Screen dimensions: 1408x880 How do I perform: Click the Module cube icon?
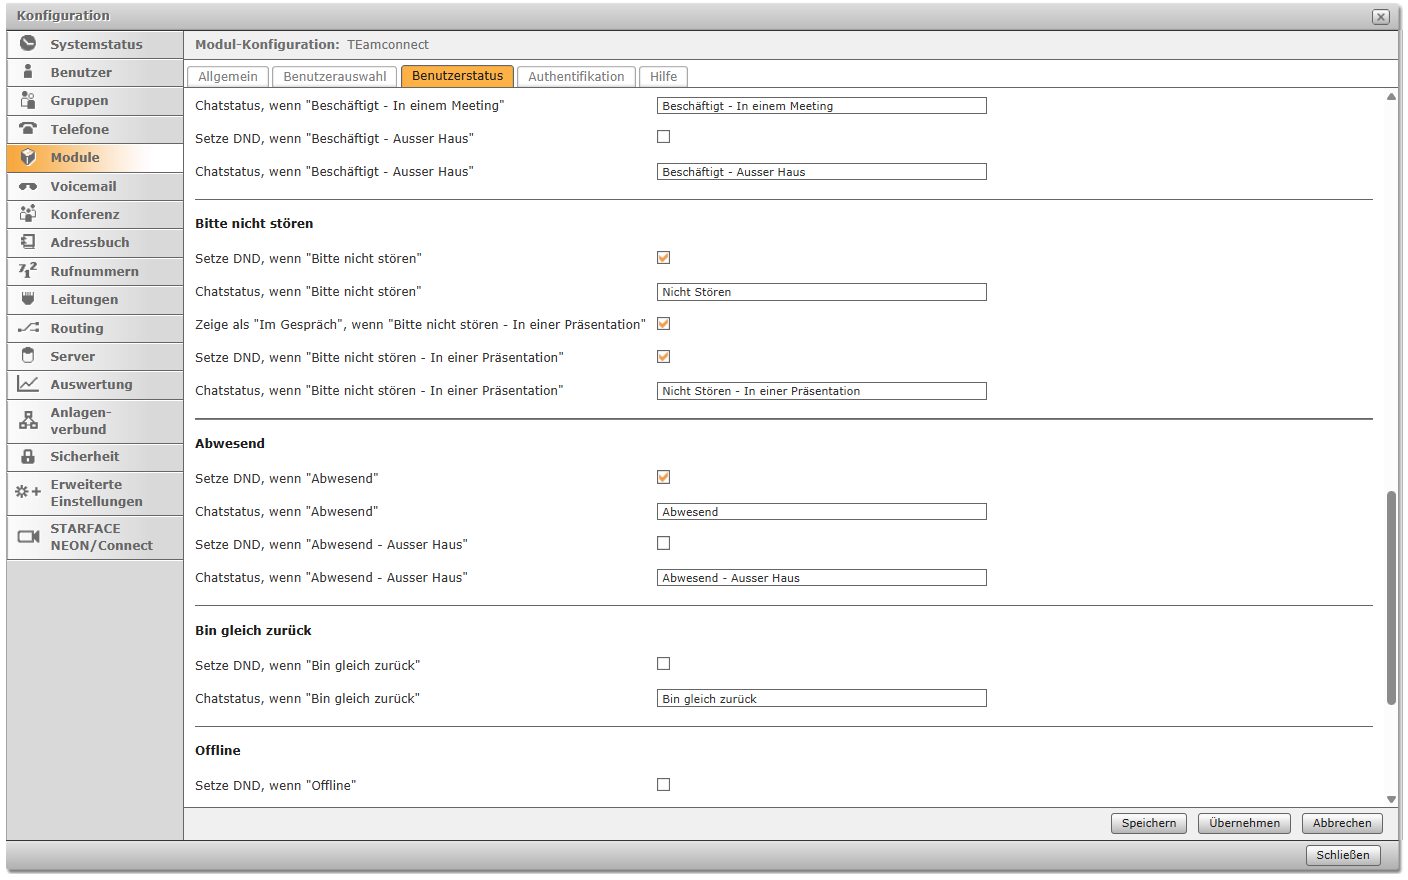[28, 157]
